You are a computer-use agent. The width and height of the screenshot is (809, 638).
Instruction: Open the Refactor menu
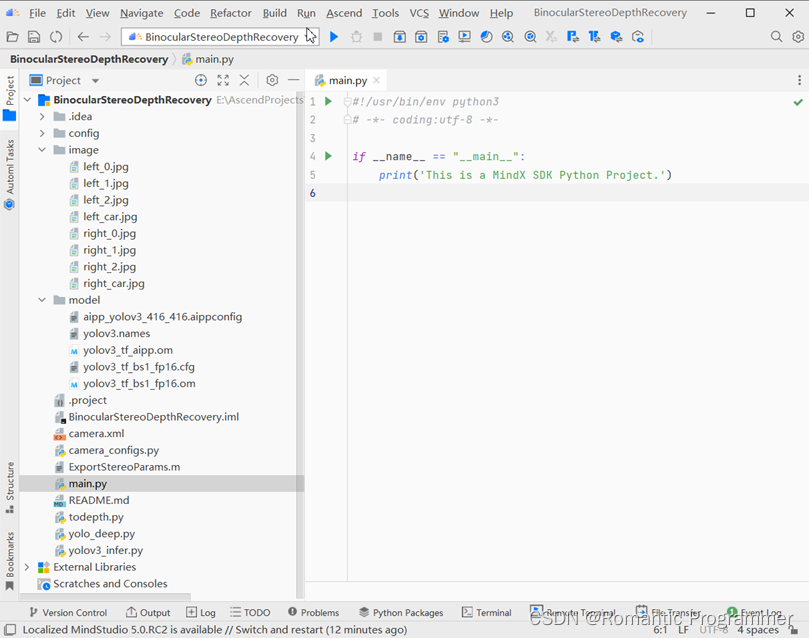(231, 13)
